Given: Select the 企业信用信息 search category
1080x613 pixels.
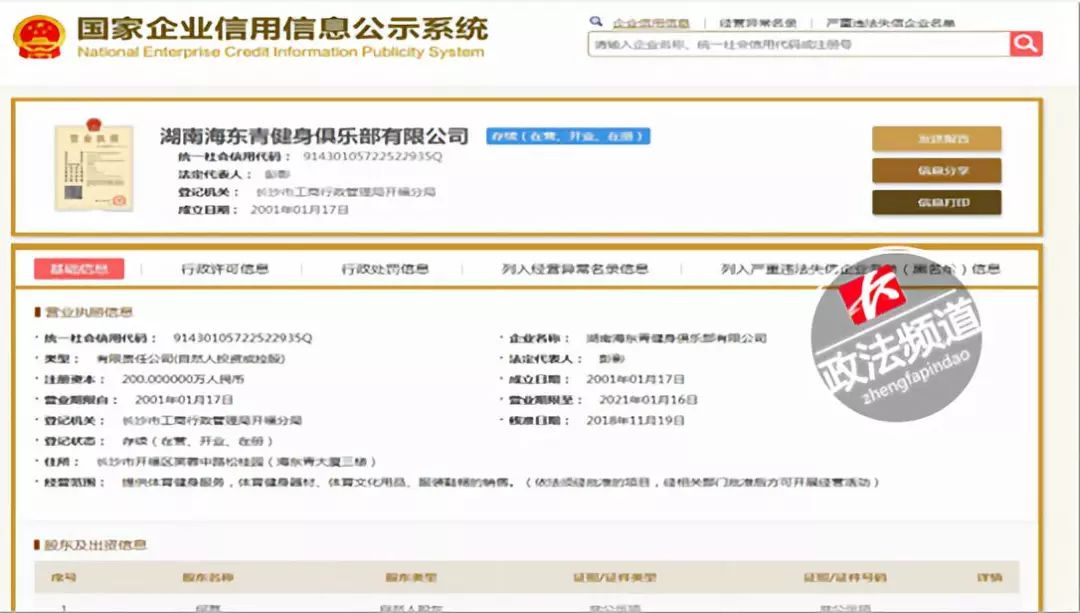Looking at the screenshot, I should click(651, 23).
